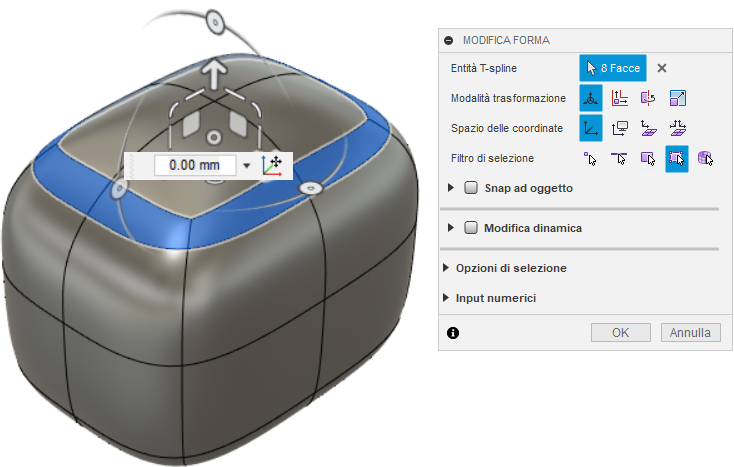
Task: Click the upward translate arrow manipulator
Action: tap(214, 73)
